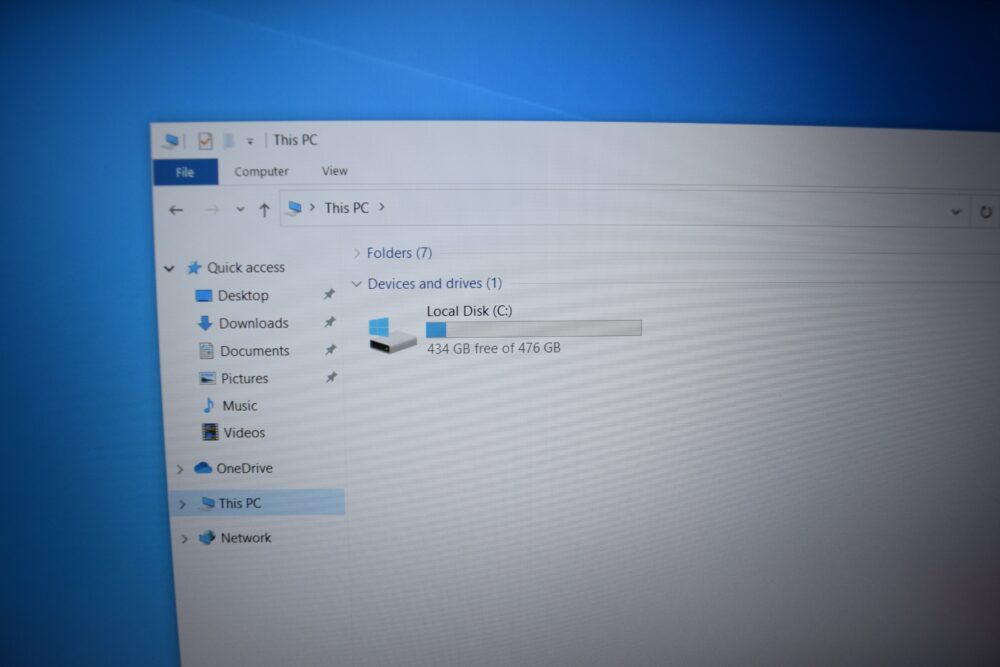Select the Local Disk (C:) drive icon

392,335
